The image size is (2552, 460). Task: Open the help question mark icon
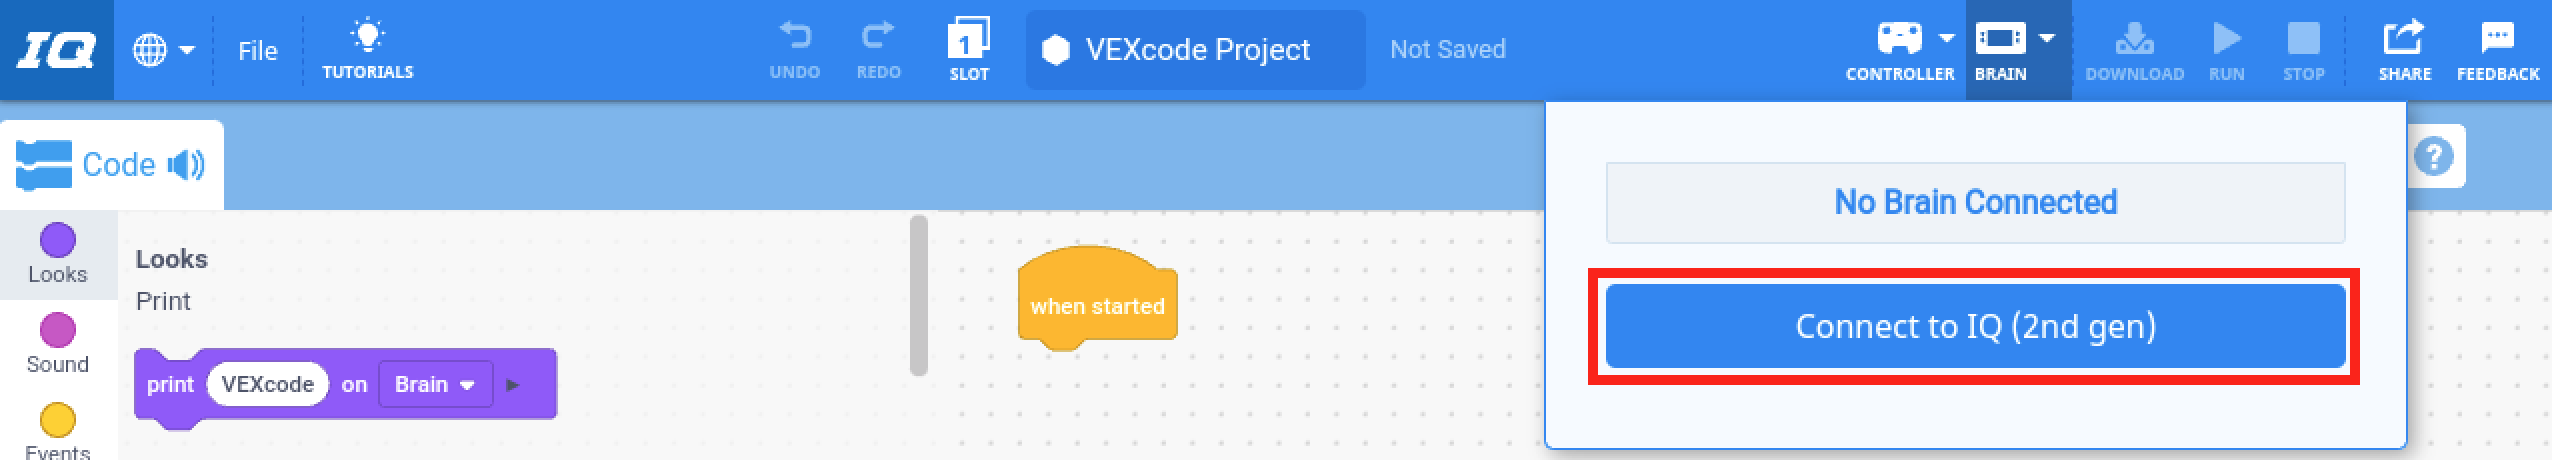point(2433,157)
